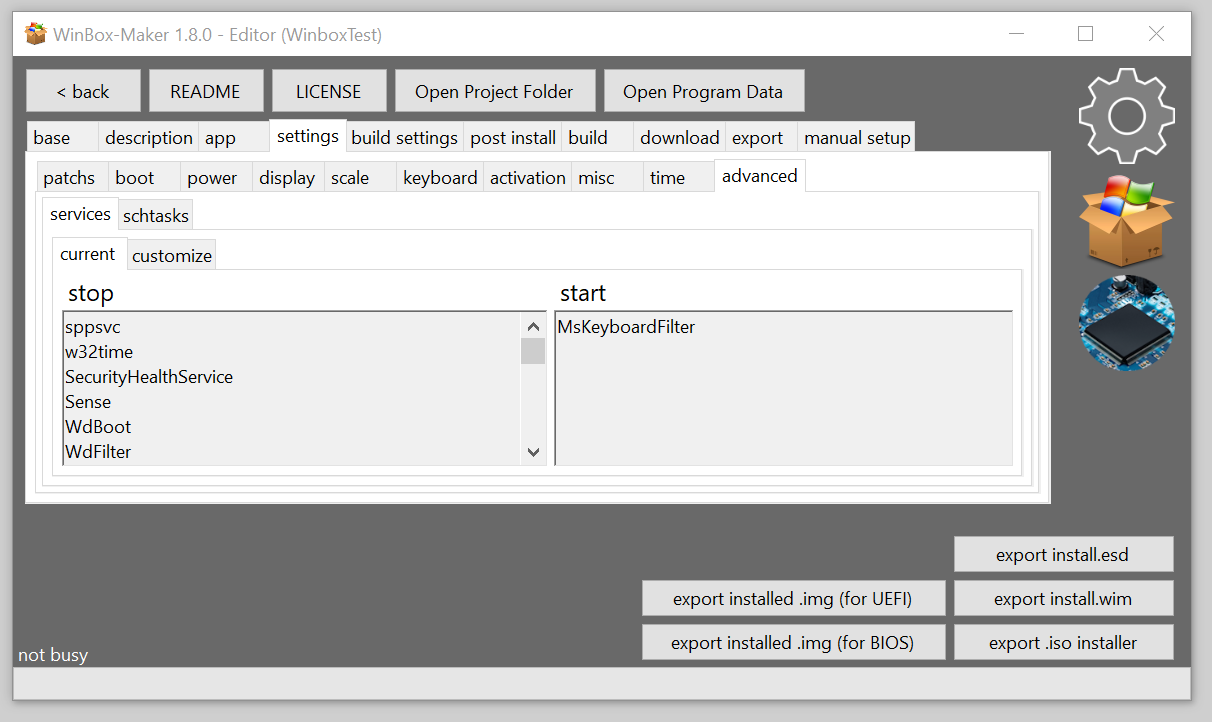Click Open Program Data
The width and height of the screenshot is (1212, 722).
(704, 91)
